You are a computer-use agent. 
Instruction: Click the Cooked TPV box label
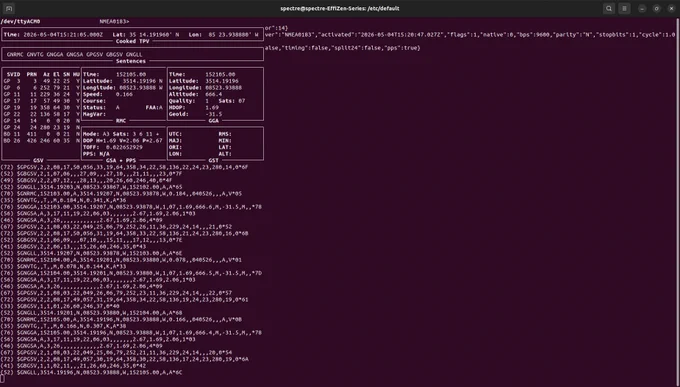132,41
